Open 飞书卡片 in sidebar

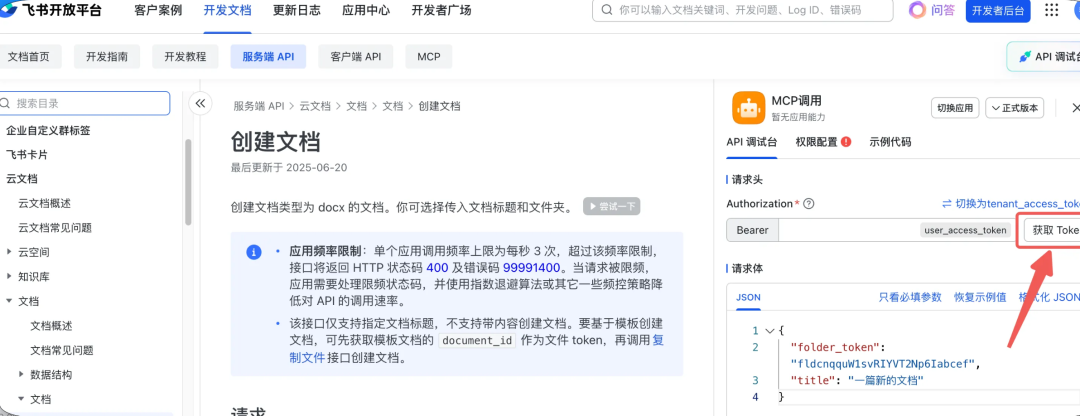pyautogui.click(x=27, y=155)
